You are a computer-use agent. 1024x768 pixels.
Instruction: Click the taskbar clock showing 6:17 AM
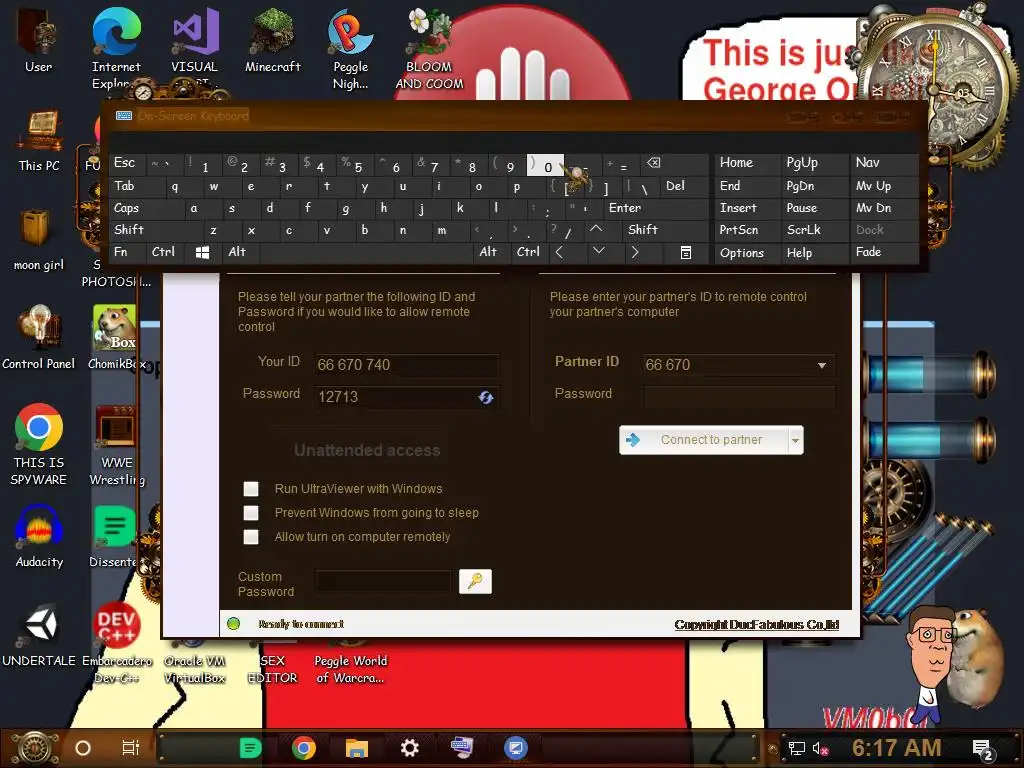pyautogui.click(x=896, y=748)
